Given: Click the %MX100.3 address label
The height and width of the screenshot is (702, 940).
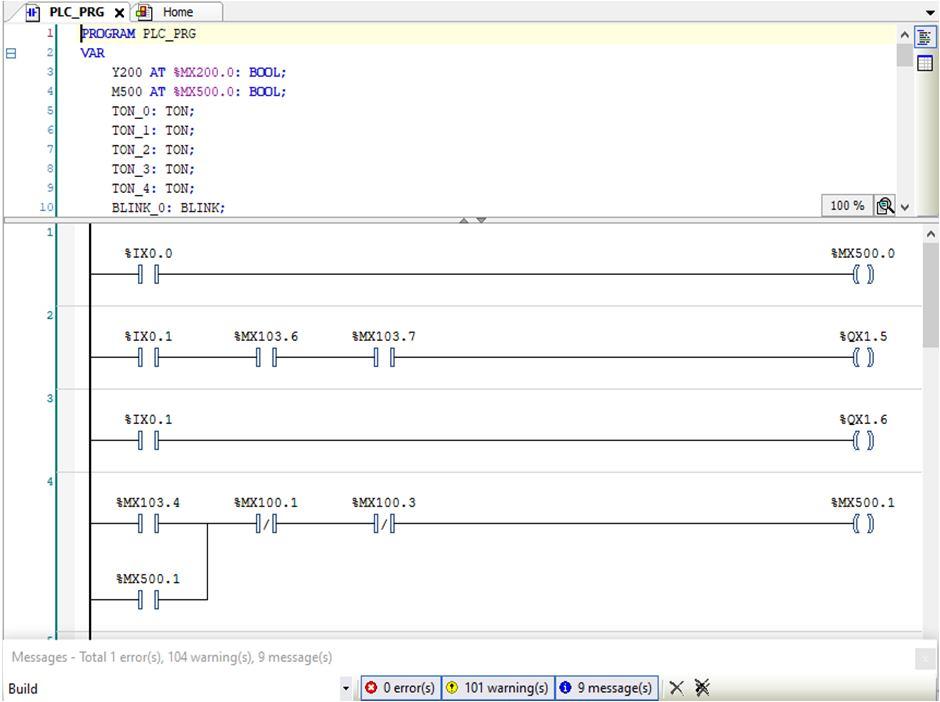Looking at the screenshot, I should 384,502.
